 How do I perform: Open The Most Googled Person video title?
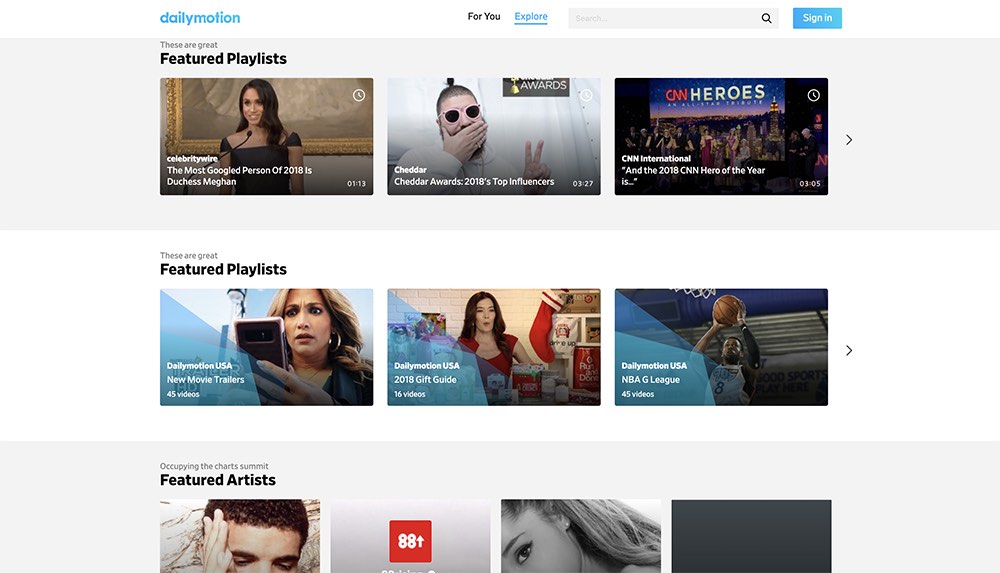point(239,176)
